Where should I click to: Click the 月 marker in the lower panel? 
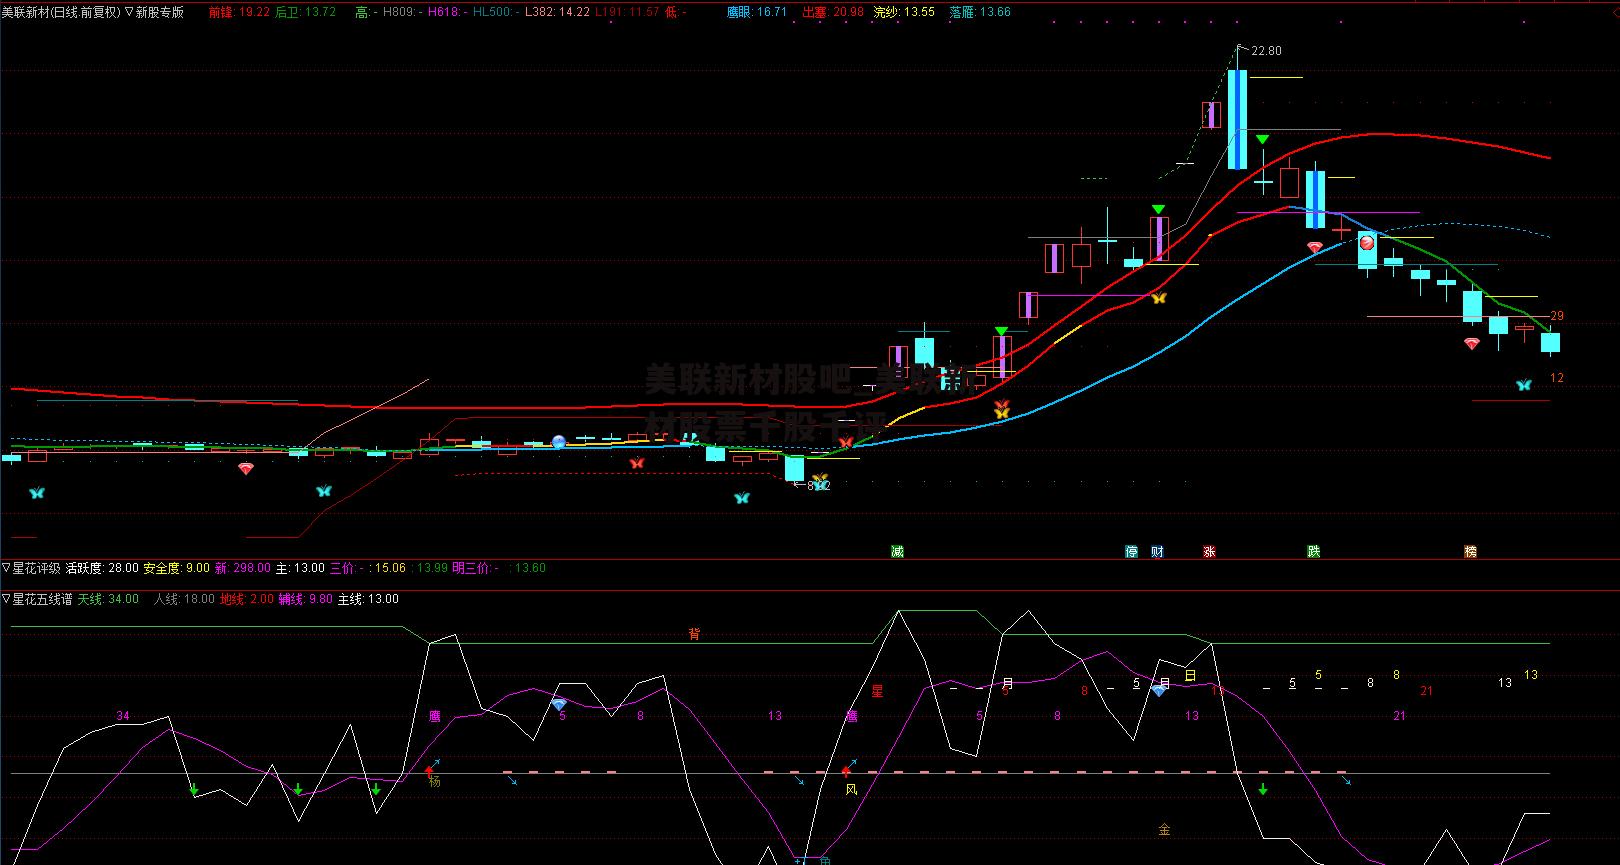coord(1008,684)
